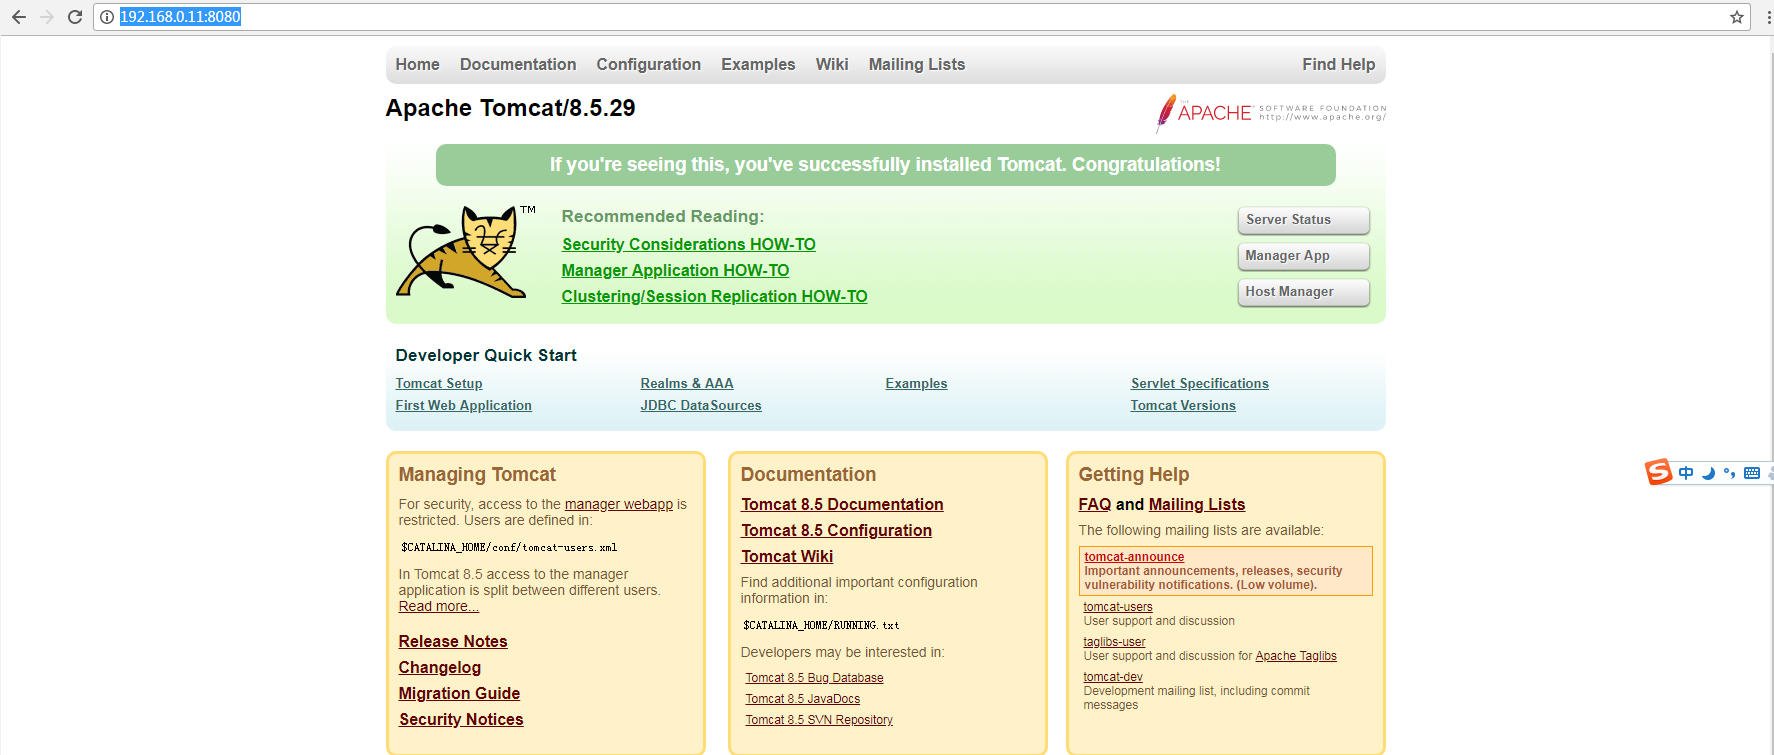Open the First Web Application link

click(463, 406)
